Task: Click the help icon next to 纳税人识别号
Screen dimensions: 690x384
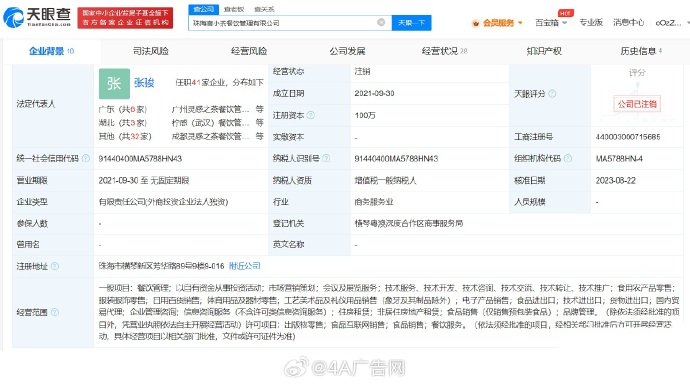Action: click(x=326, y=158)
